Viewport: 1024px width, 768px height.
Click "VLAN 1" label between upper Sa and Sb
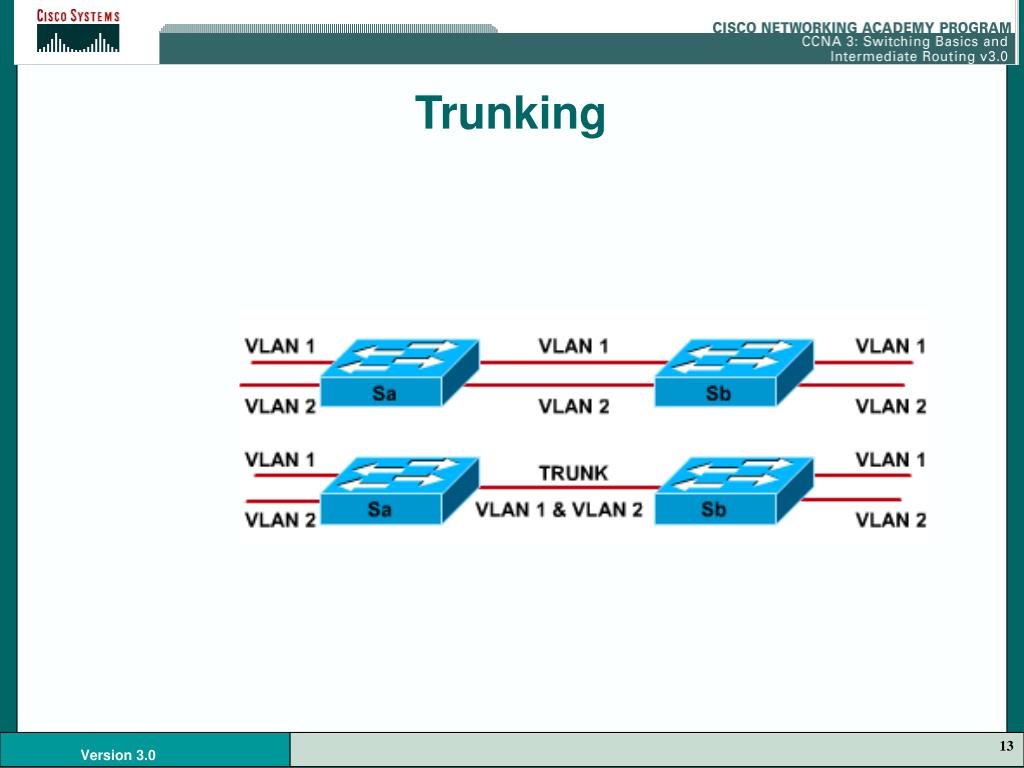(x=573, y=345)
